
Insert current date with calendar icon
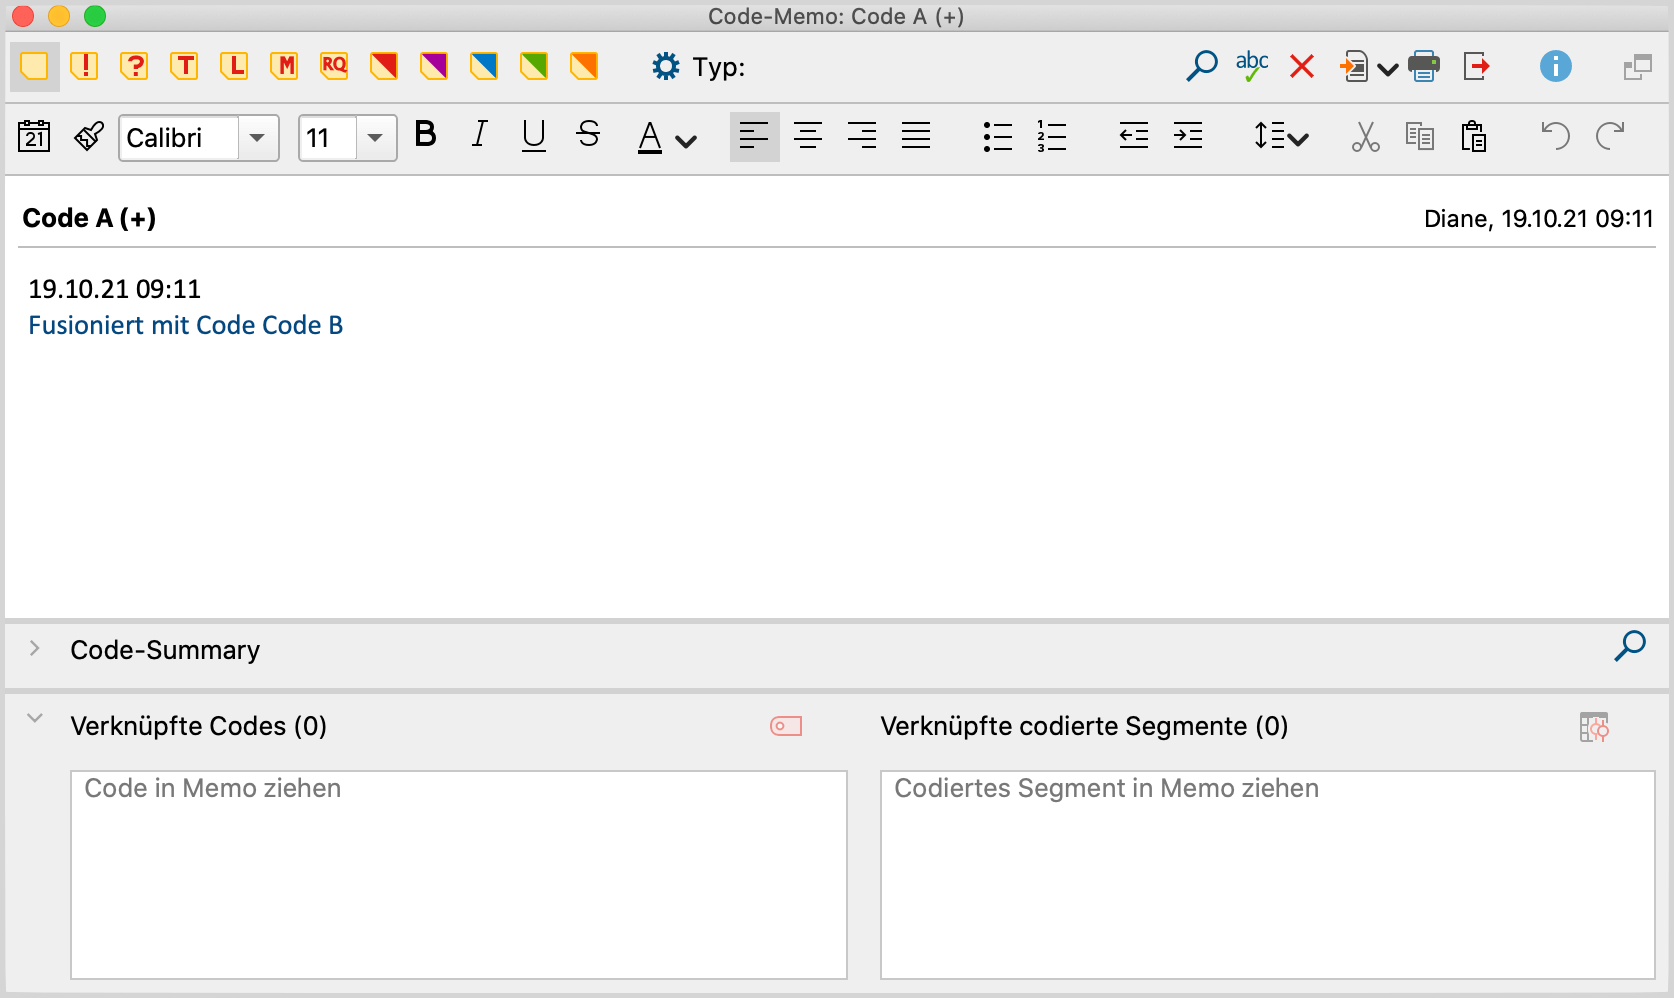35,136
